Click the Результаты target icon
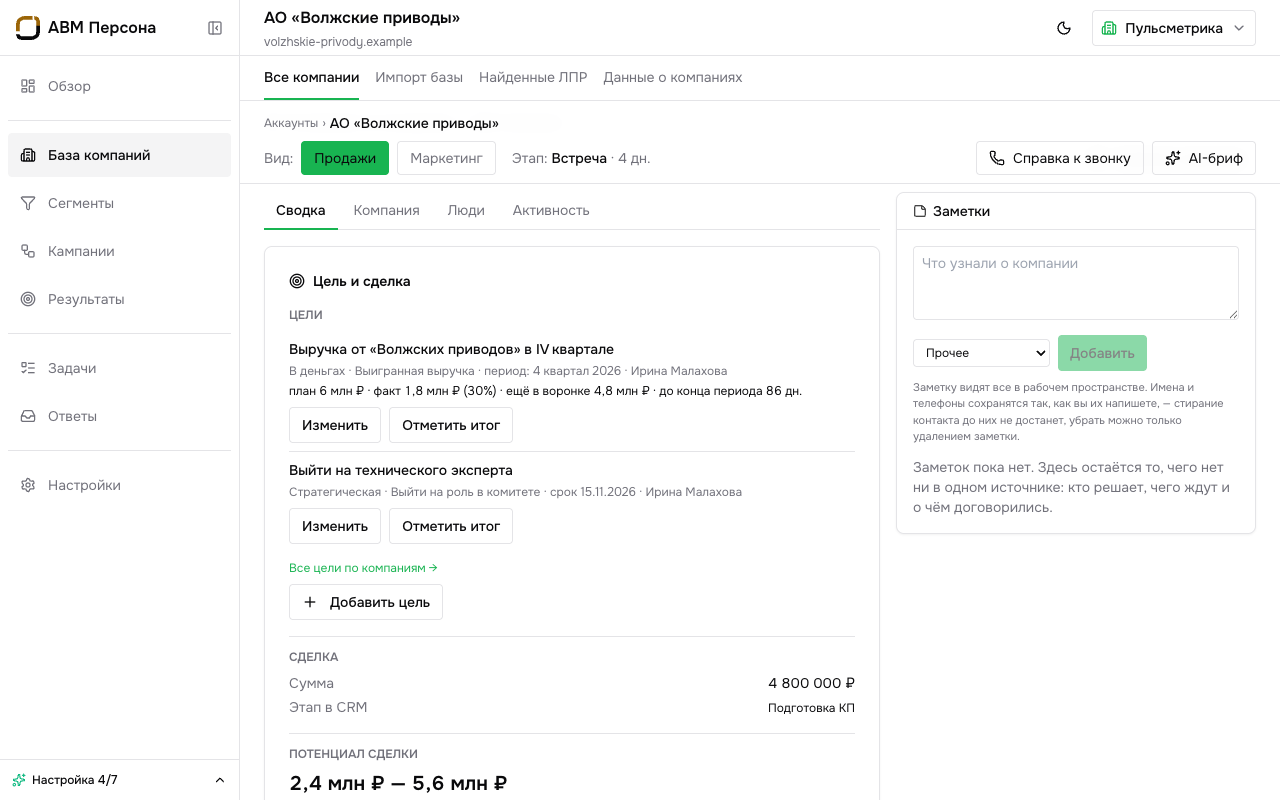This screenshot has width=1280, height=800. coord(28,299)
